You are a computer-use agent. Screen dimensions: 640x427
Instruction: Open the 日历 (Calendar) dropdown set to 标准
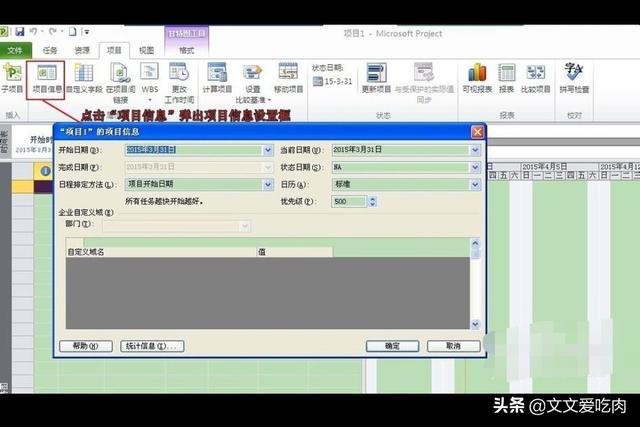click(475, 184)
